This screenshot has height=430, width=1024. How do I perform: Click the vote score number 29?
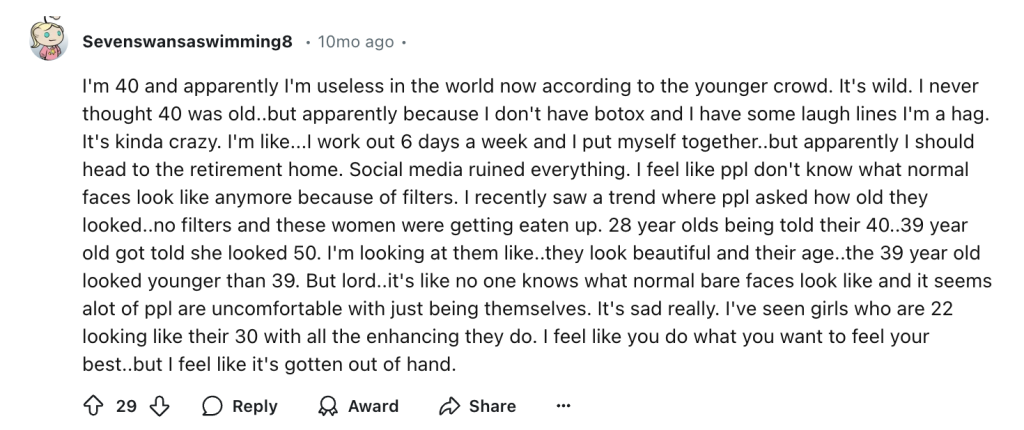(x=126, y=406)
